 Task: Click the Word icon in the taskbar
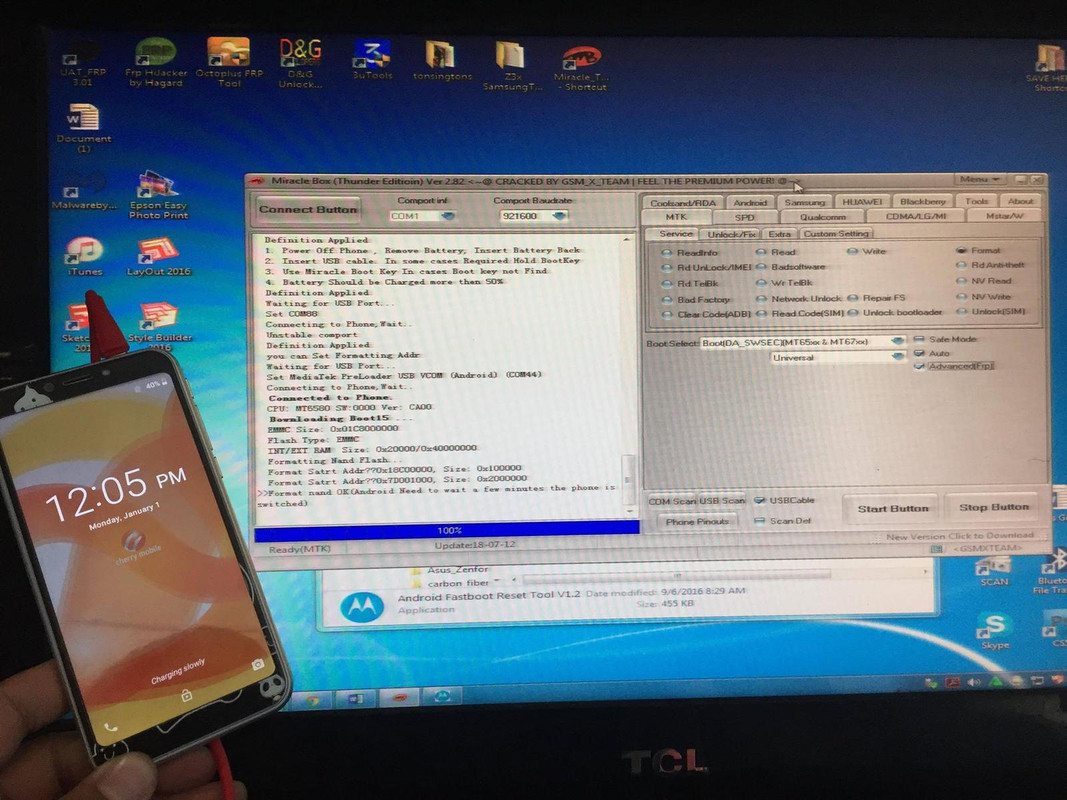point(355,699)
